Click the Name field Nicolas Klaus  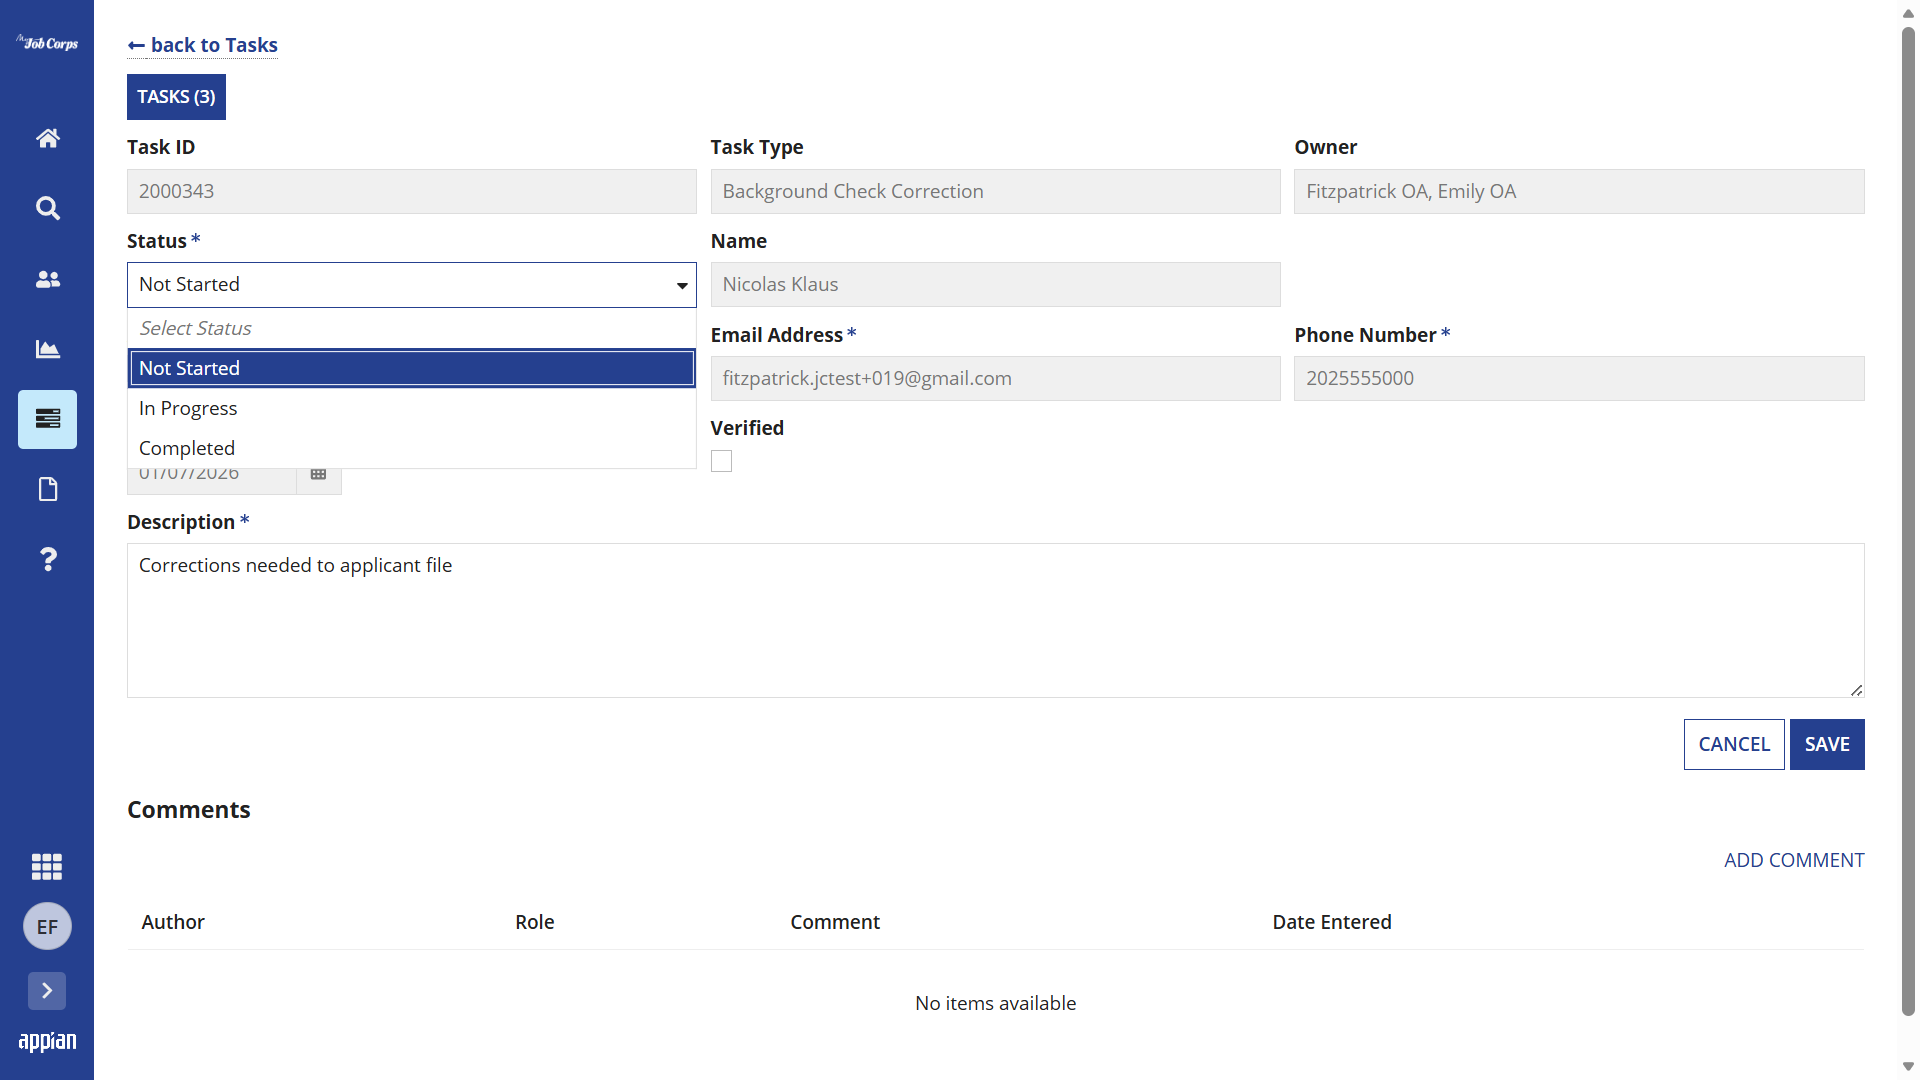coord(995,285)
